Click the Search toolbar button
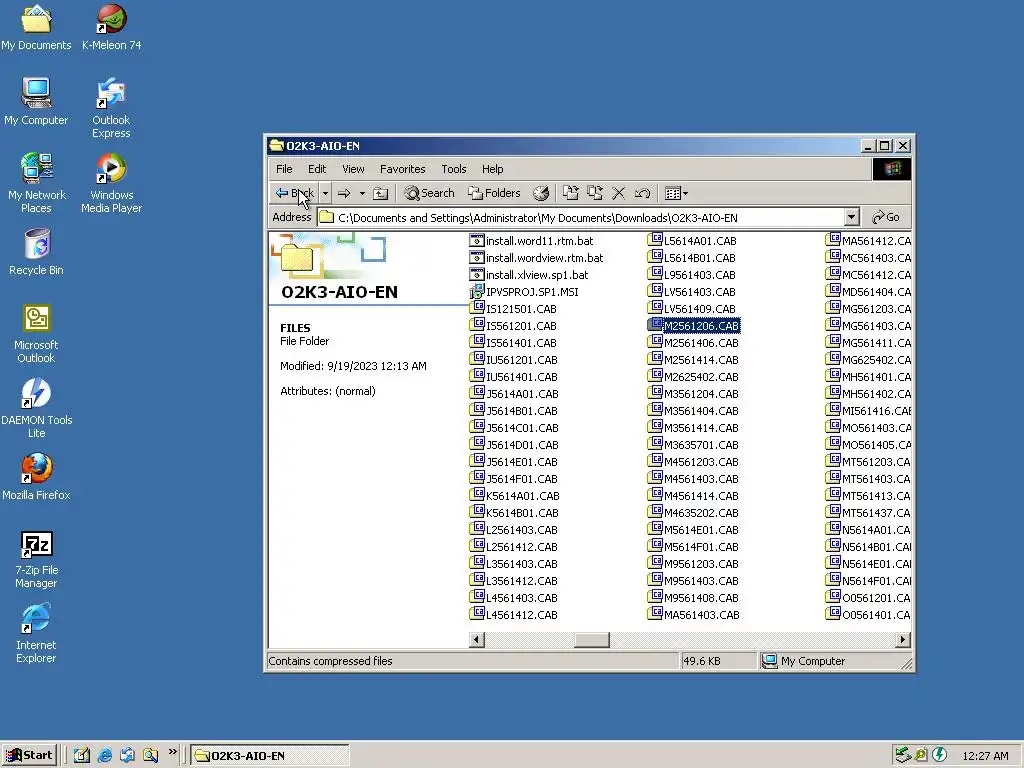 [x=429, y=193]
